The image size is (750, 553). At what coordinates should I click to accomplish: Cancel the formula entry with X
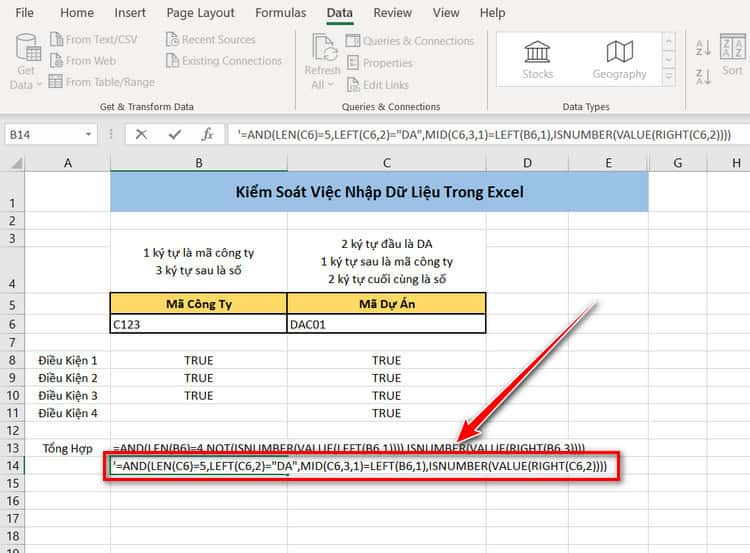141,134
